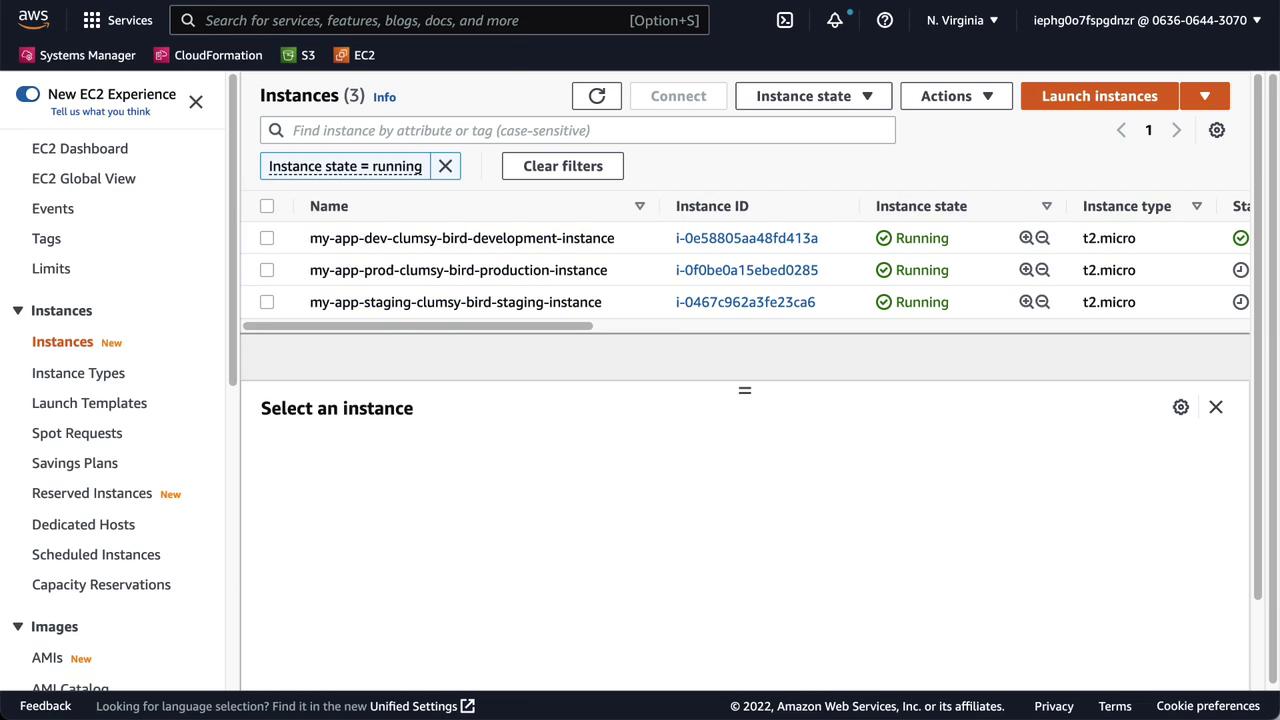Click the Clear filters button
Image resolution: width=1280 pixels, height=720 pixels.
click(563, 166)
